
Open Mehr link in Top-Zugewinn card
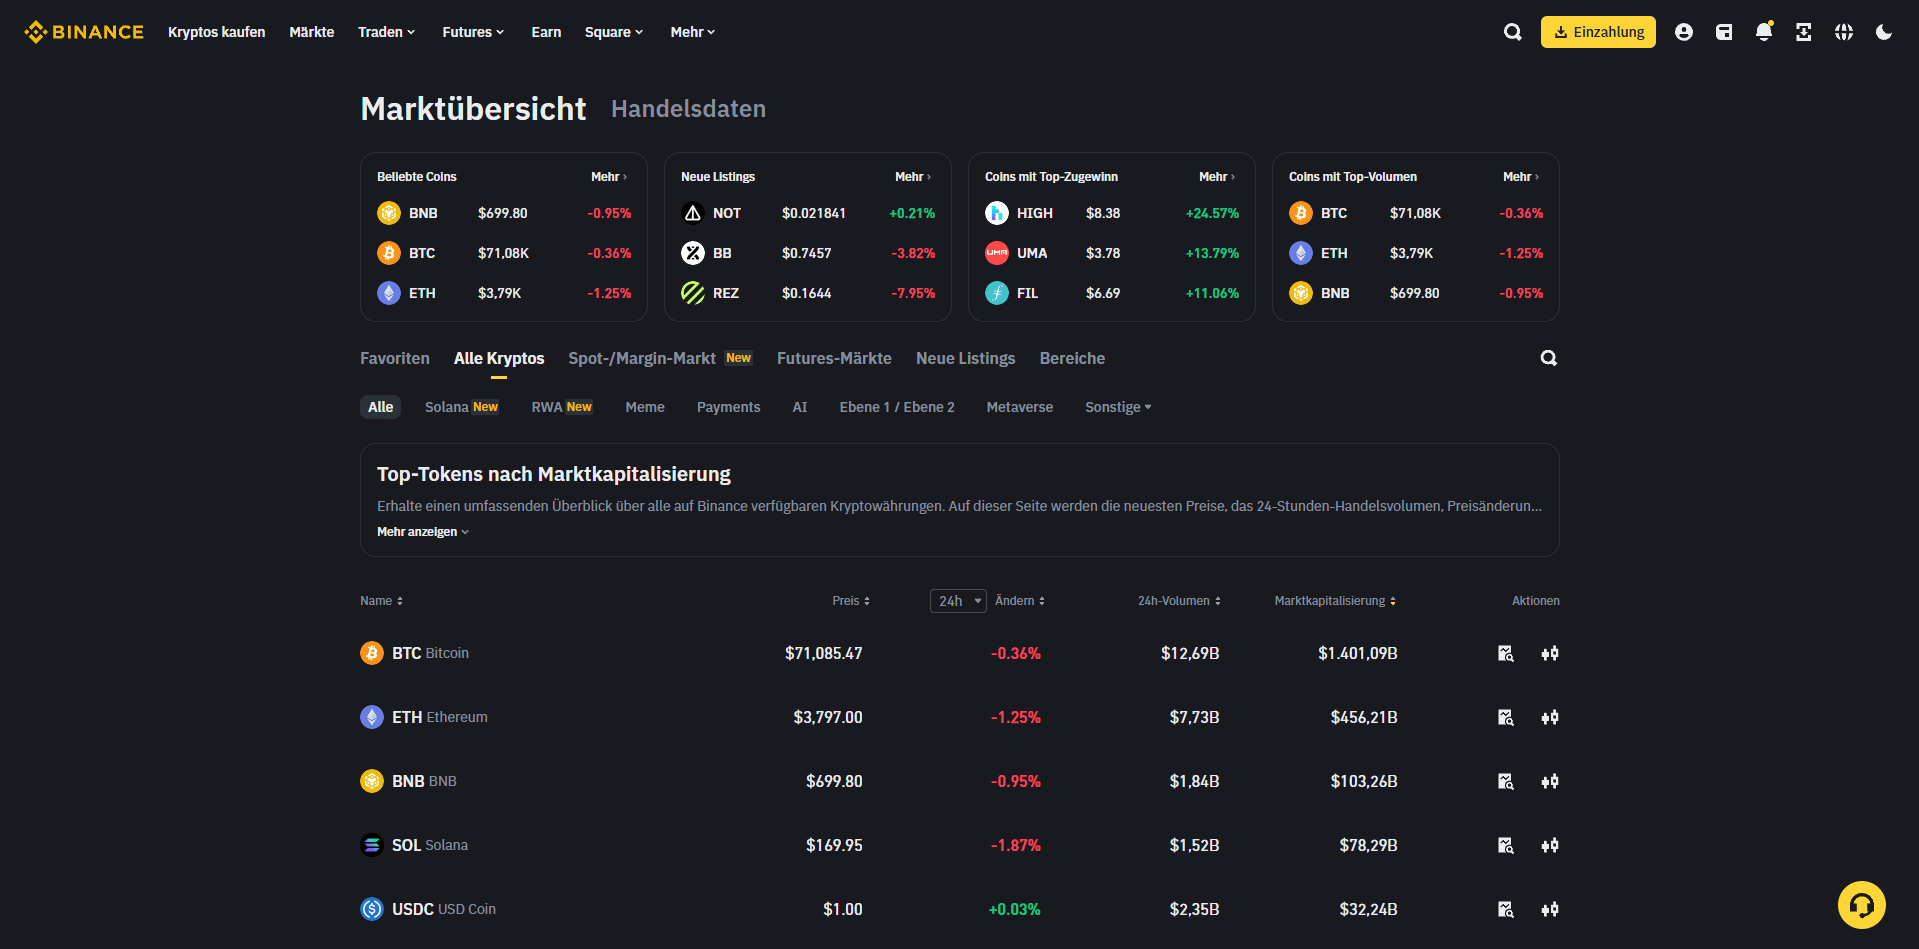(x=1217, y=177)
